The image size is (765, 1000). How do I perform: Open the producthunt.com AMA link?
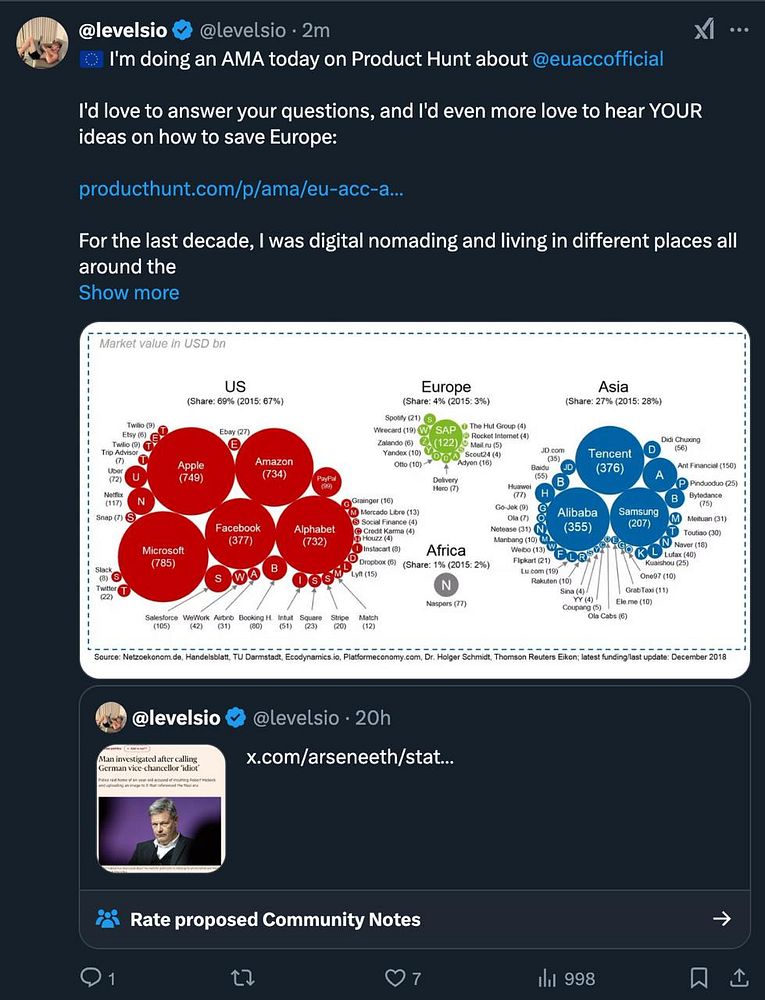tap(241, 189)
